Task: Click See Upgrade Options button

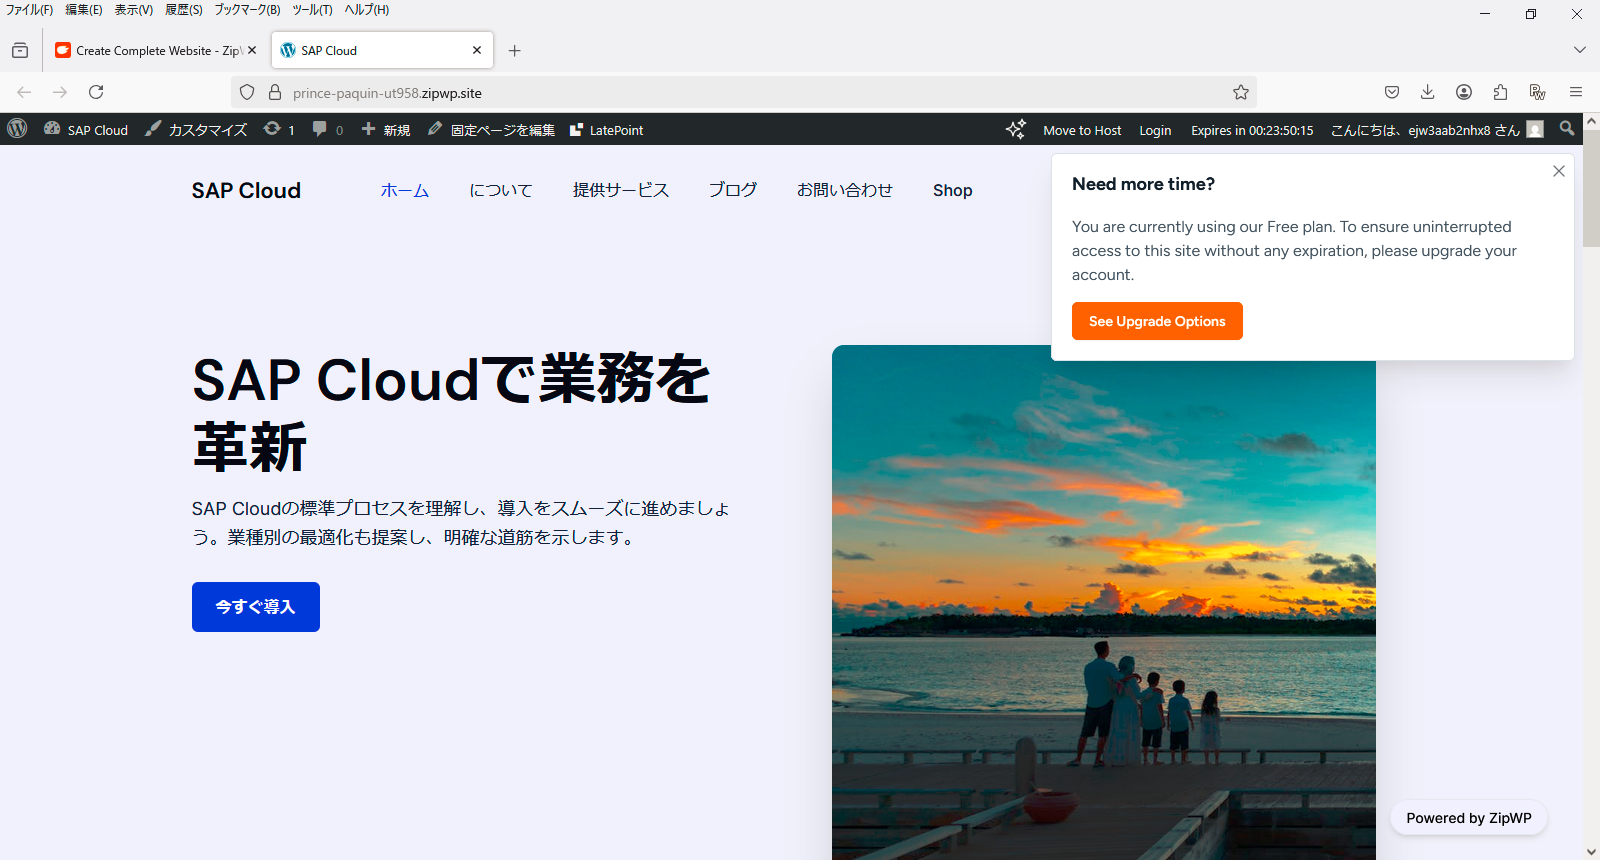Action: (x=1157, y=321)
